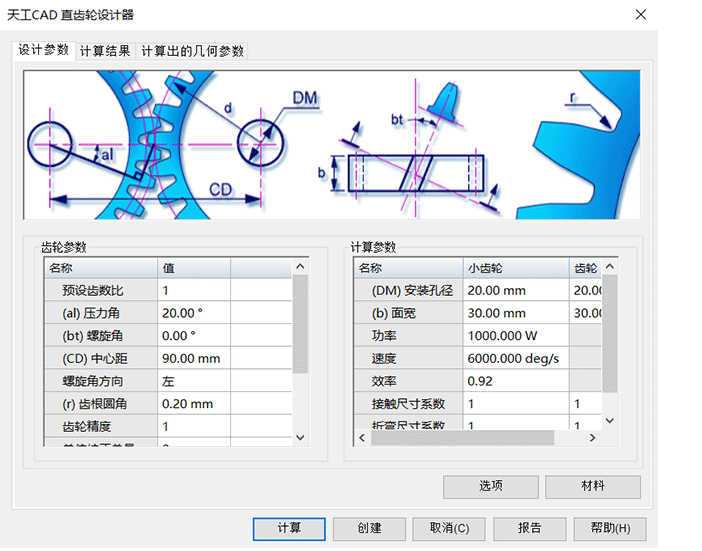Screen dimensions: 702x551
Task: Click the 值 column header
Action: [194, 268]
